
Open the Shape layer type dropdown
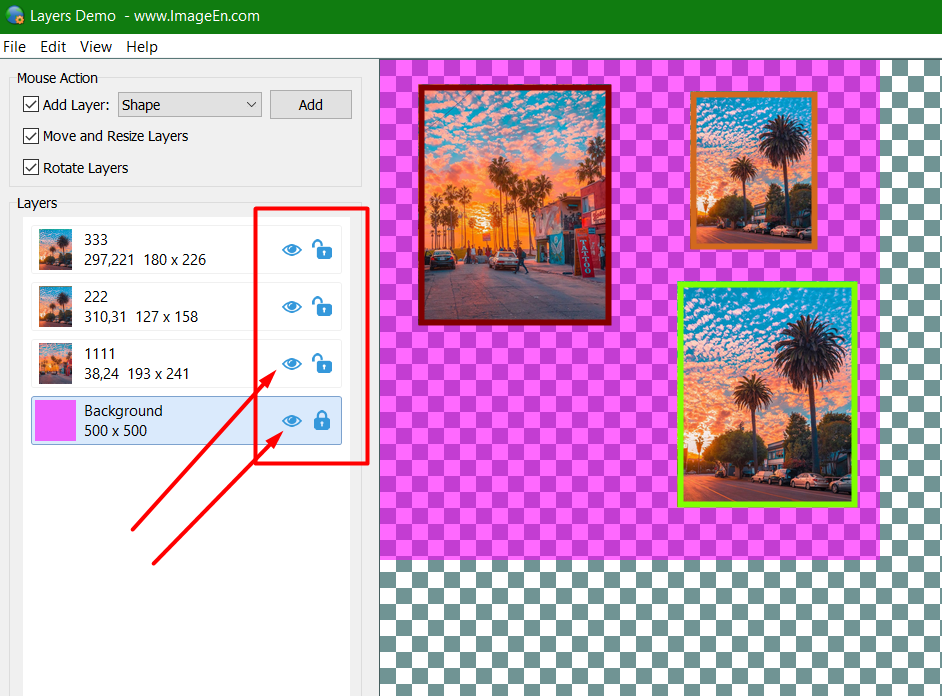[x=190, y=104]
